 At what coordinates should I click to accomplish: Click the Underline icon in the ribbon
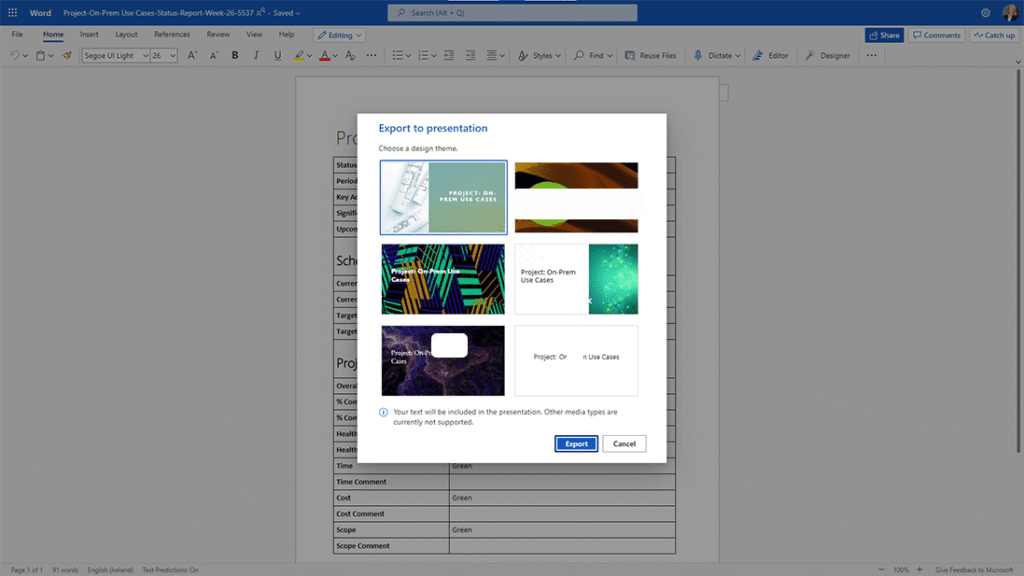coord(276,56)
